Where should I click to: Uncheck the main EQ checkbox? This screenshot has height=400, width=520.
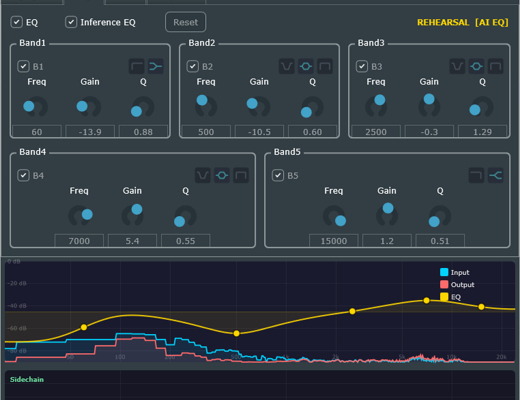(x=16, y=22)
